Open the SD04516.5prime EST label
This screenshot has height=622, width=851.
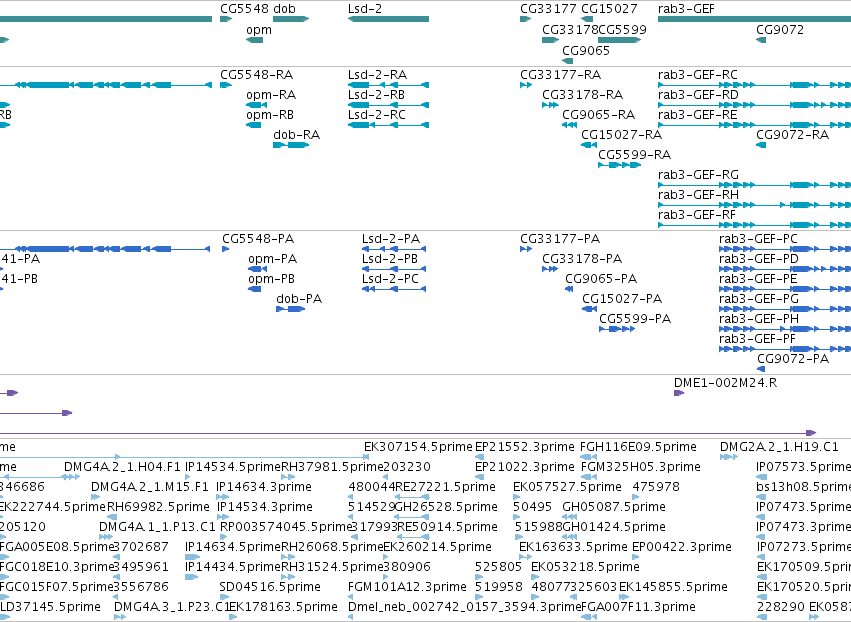coord(270,587)
